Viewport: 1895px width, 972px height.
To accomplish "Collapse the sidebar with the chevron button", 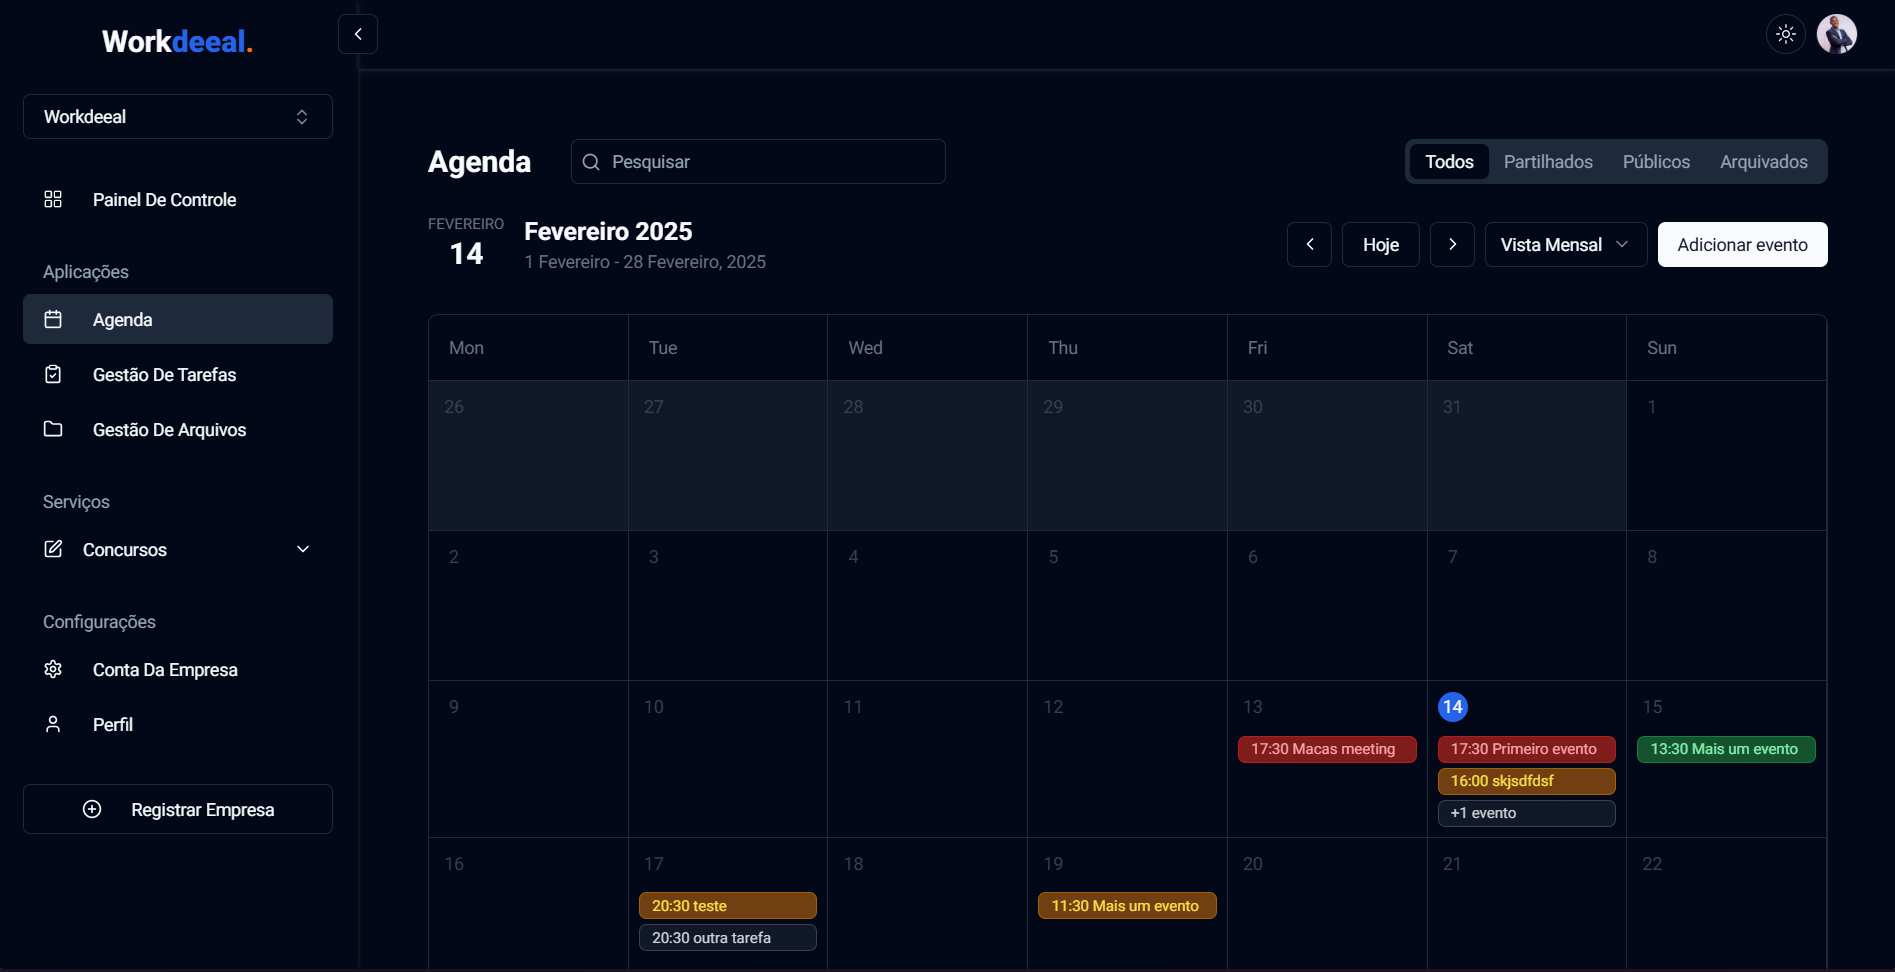I will pyautogui.click(x=358, y=33).
